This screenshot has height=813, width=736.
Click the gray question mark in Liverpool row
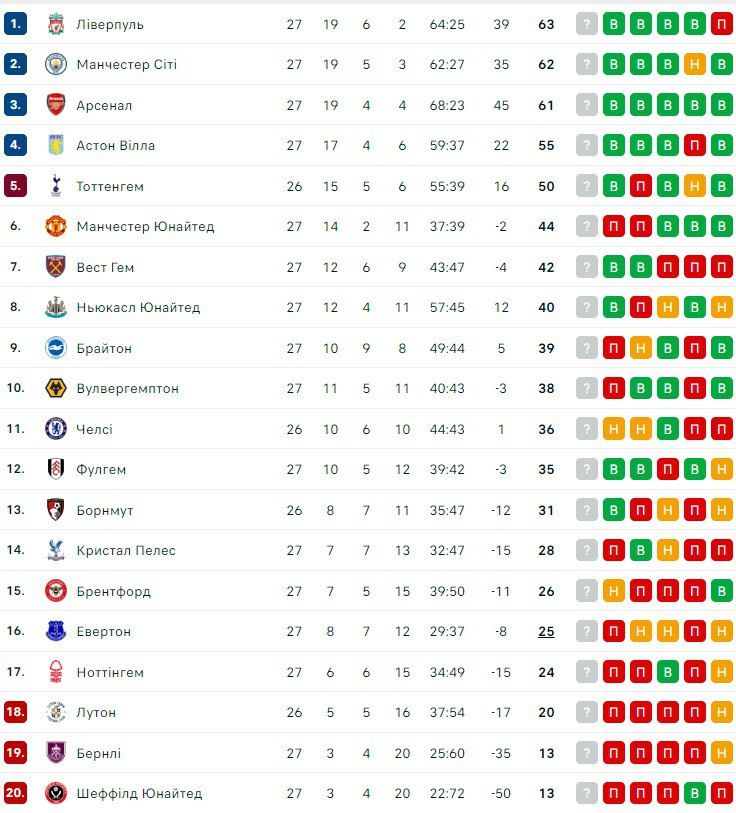pyautogui.click(x=587, y=24)
